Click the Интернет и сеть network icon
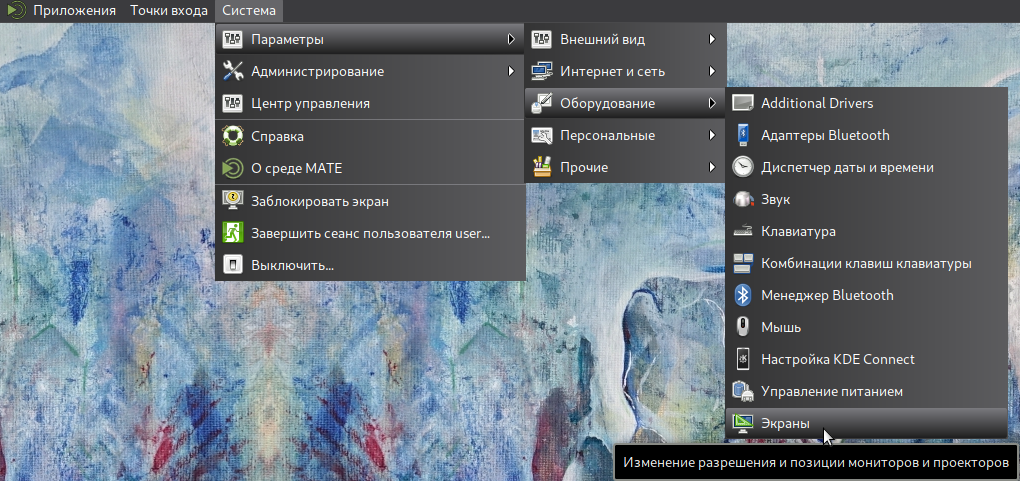 coord(542,72)
